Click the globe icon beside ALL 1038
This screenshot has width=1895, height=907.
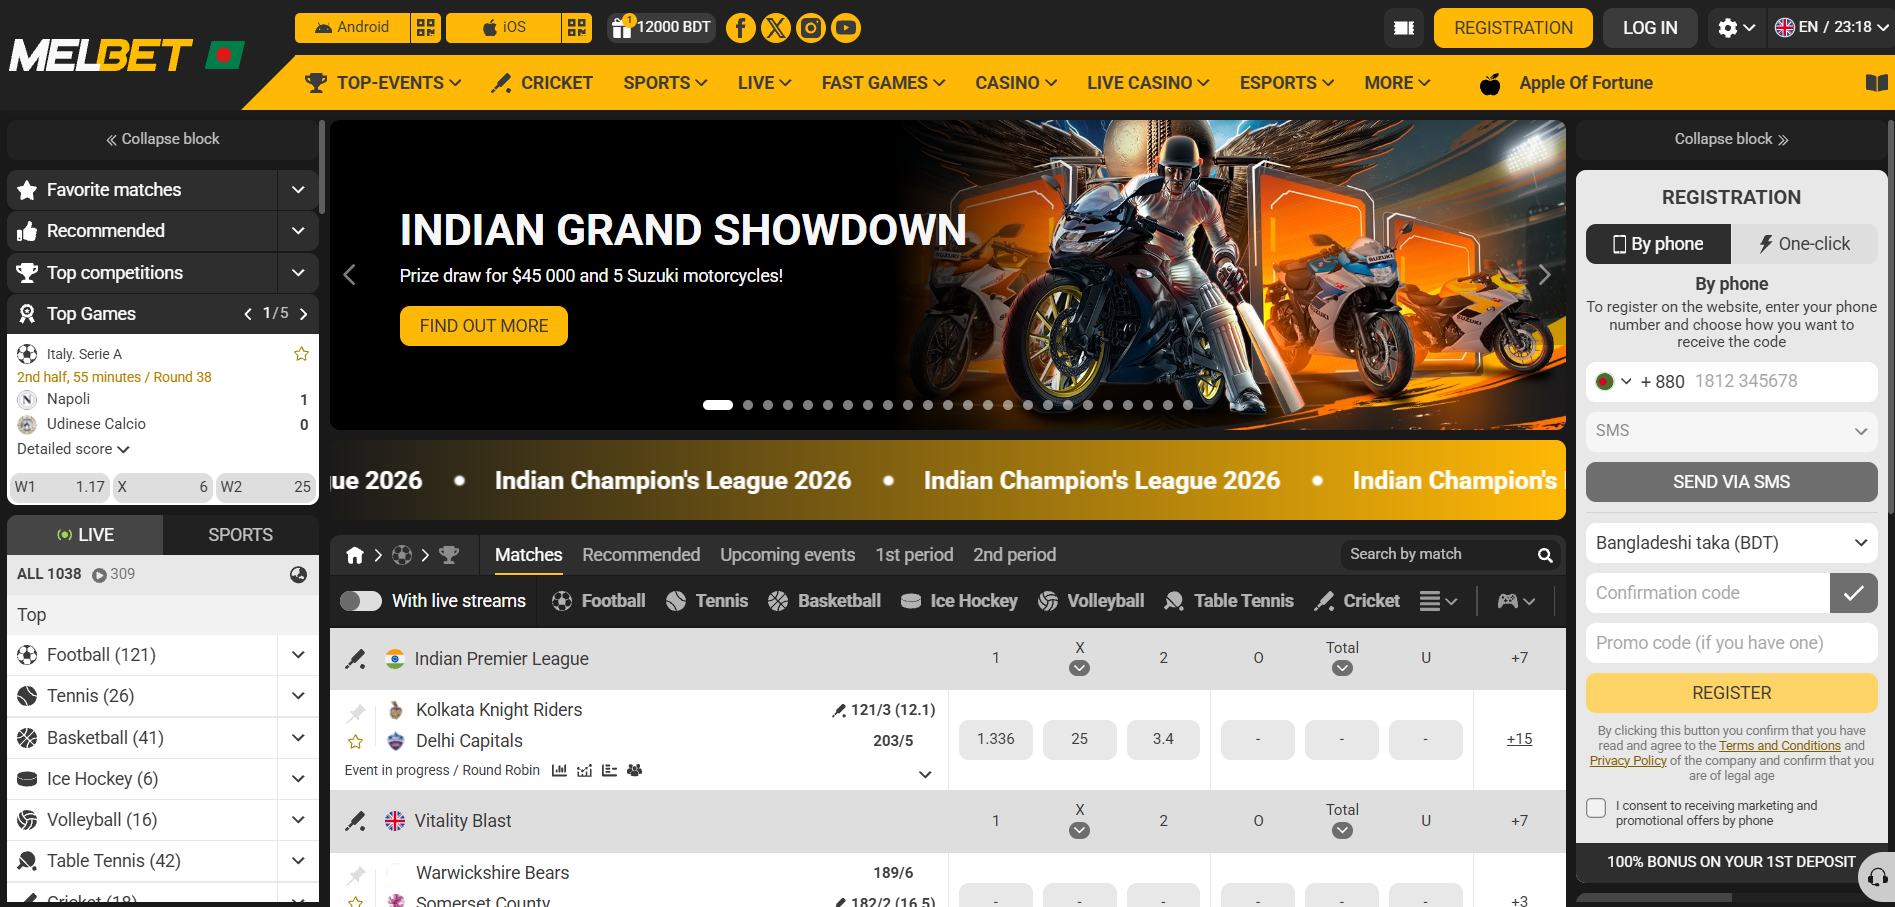tap(298, 574)
